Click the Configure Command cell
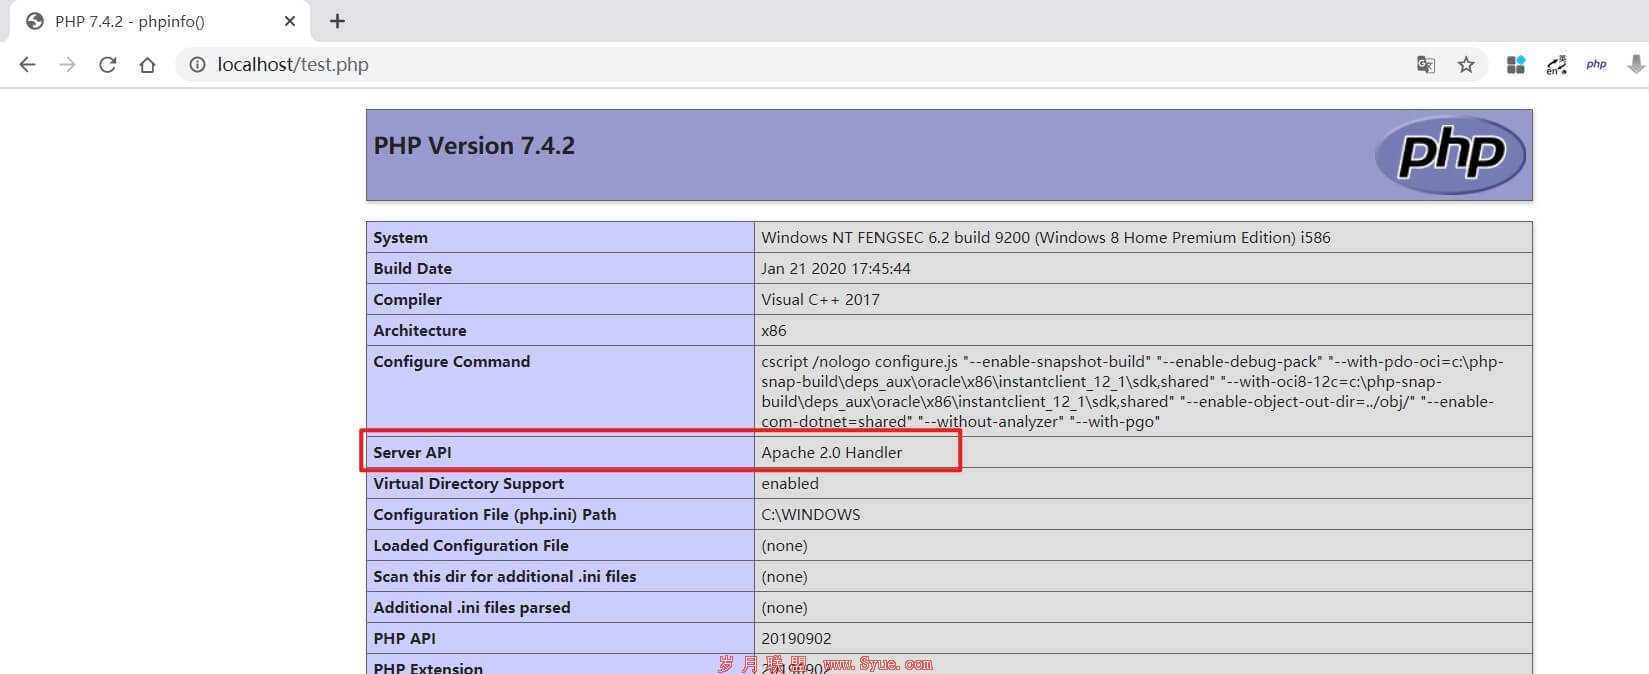This screenshot has height=674, width=1649. 1143,391
